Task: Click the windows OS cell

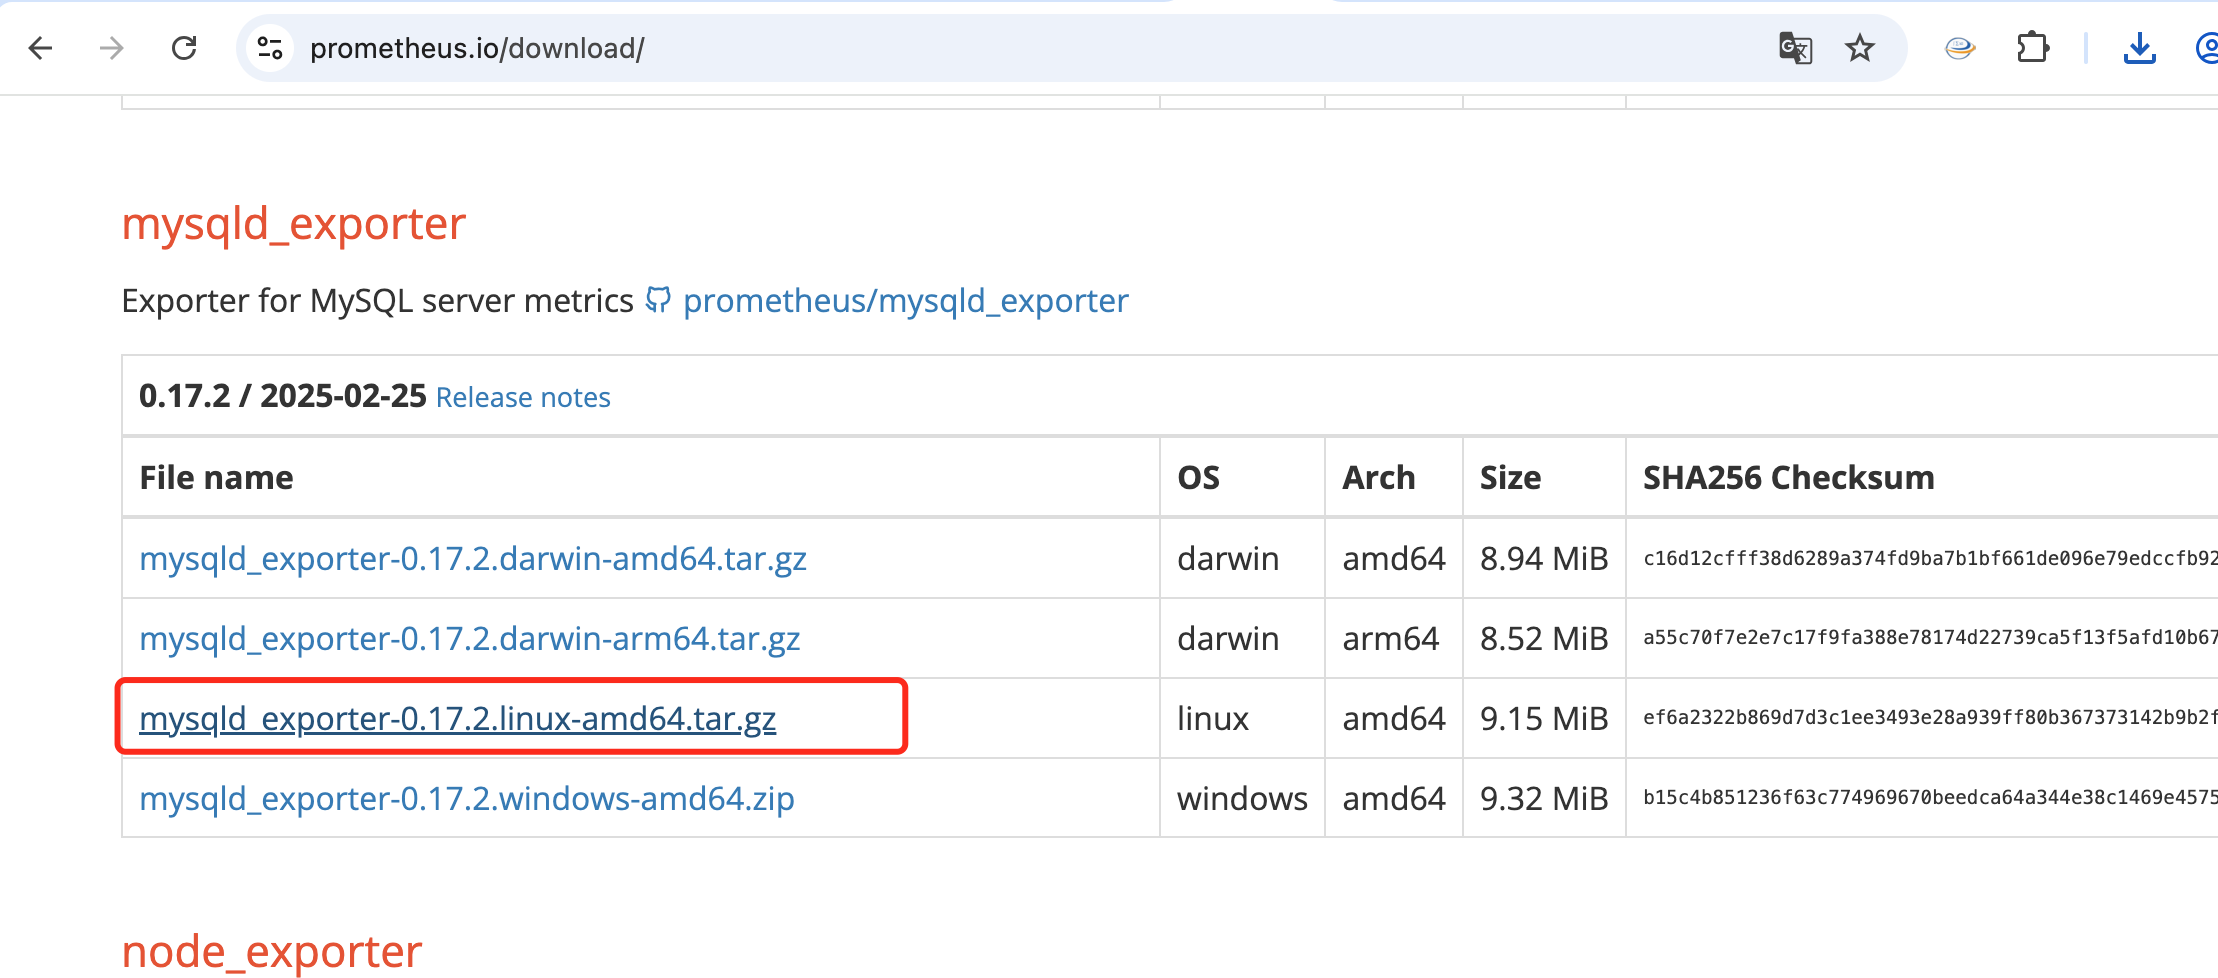Action: click(1242, 798)
